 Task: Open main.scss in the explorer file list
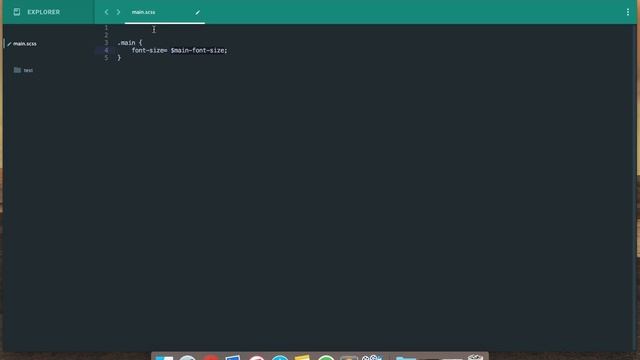(x=25, y=44)
